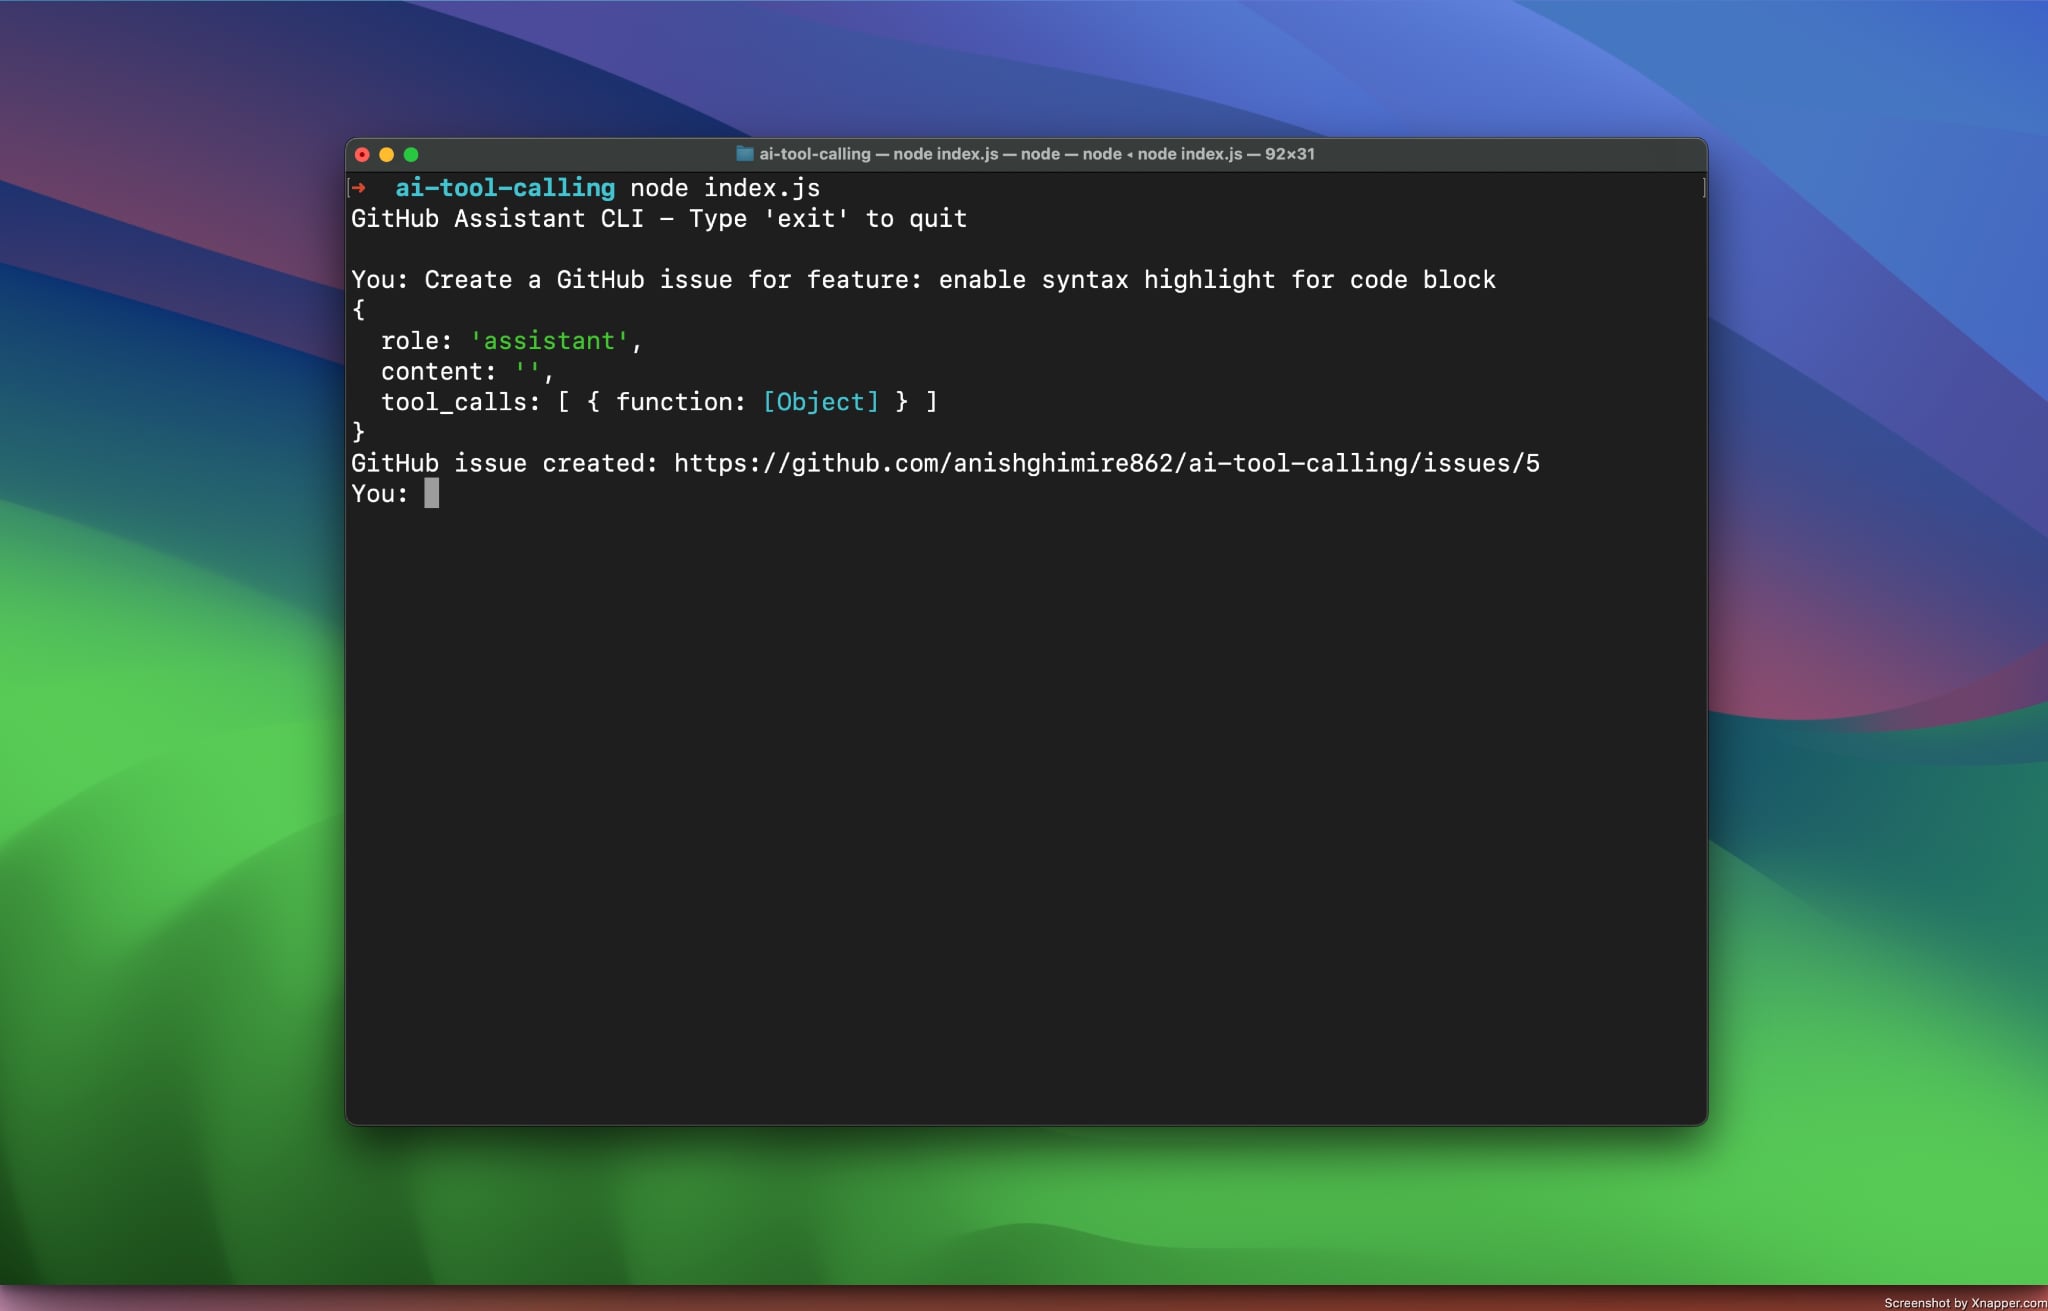
Task: Click the folder proxy icon in title bar
Action: 747,154
